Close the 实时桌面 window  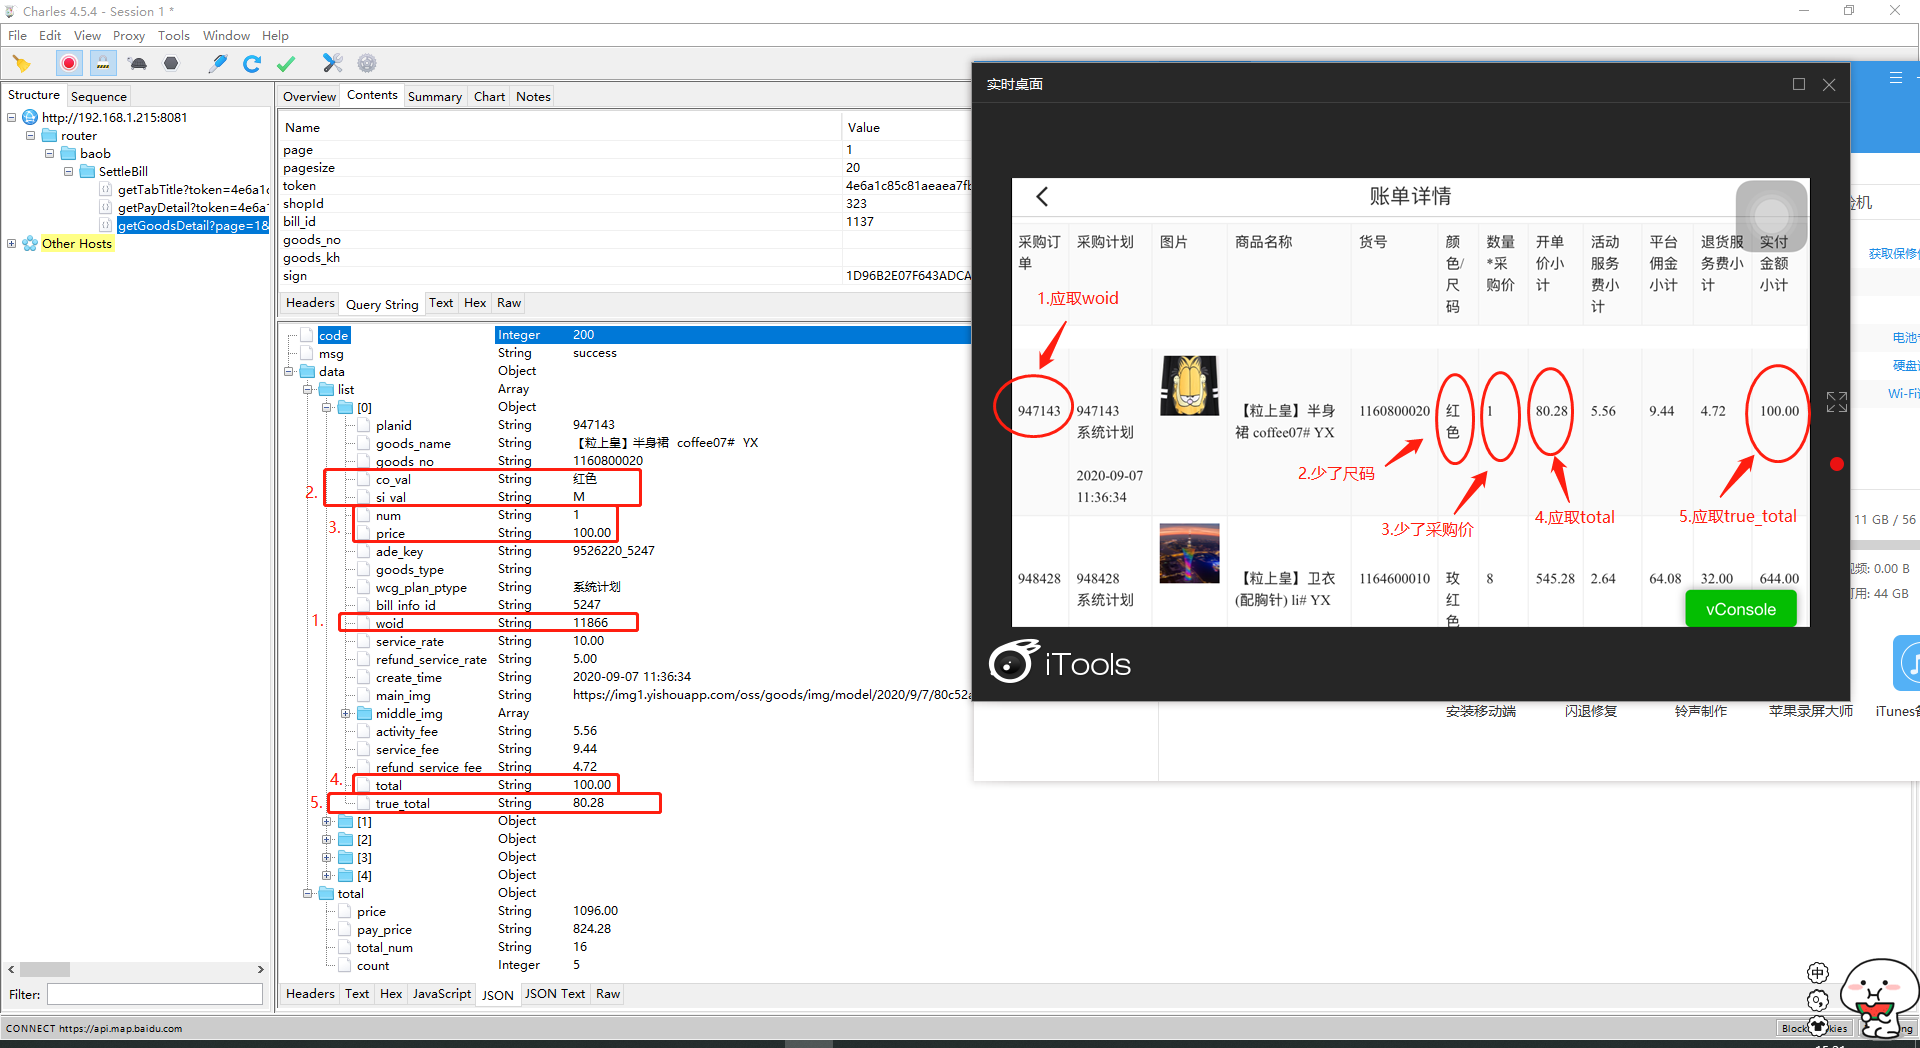coord(1829,84)
